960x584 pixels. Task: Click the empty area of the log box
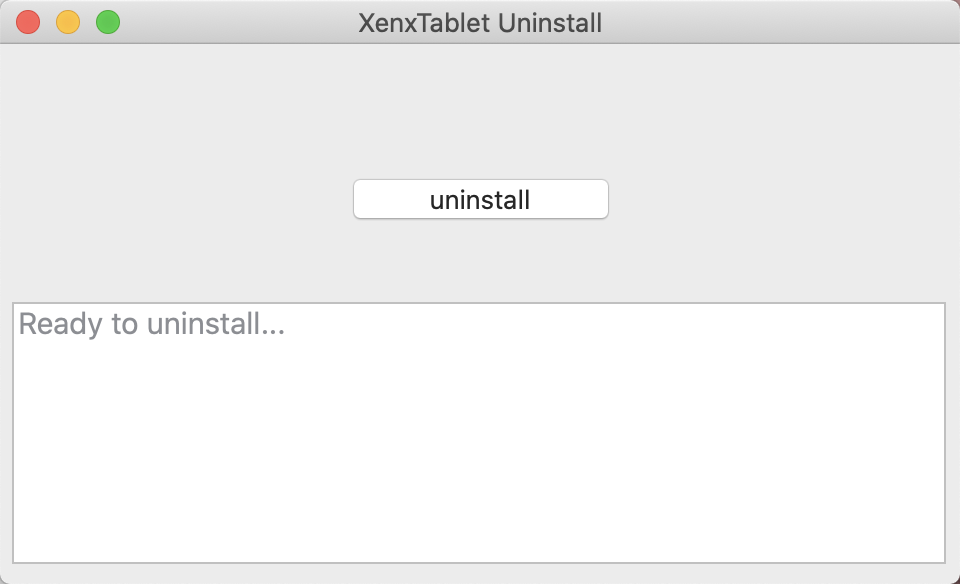[x=478, y=460]
